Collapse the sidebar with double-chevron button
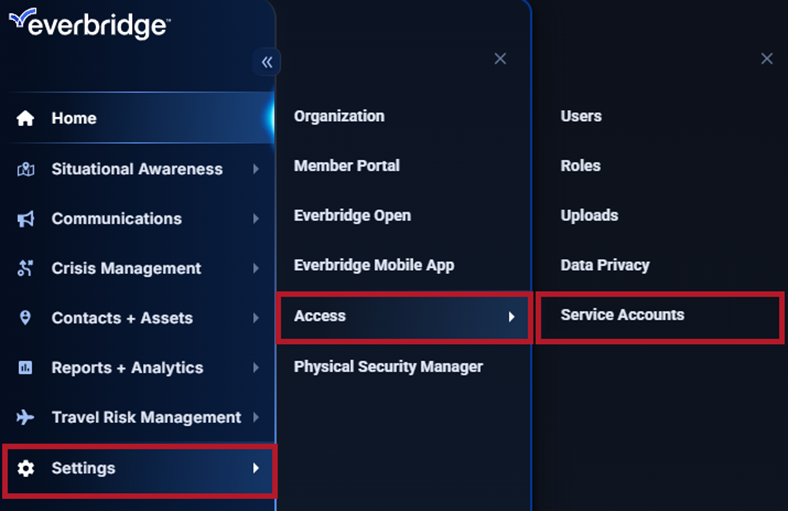This screenshot has height=511, width=788. pos(267,62)
